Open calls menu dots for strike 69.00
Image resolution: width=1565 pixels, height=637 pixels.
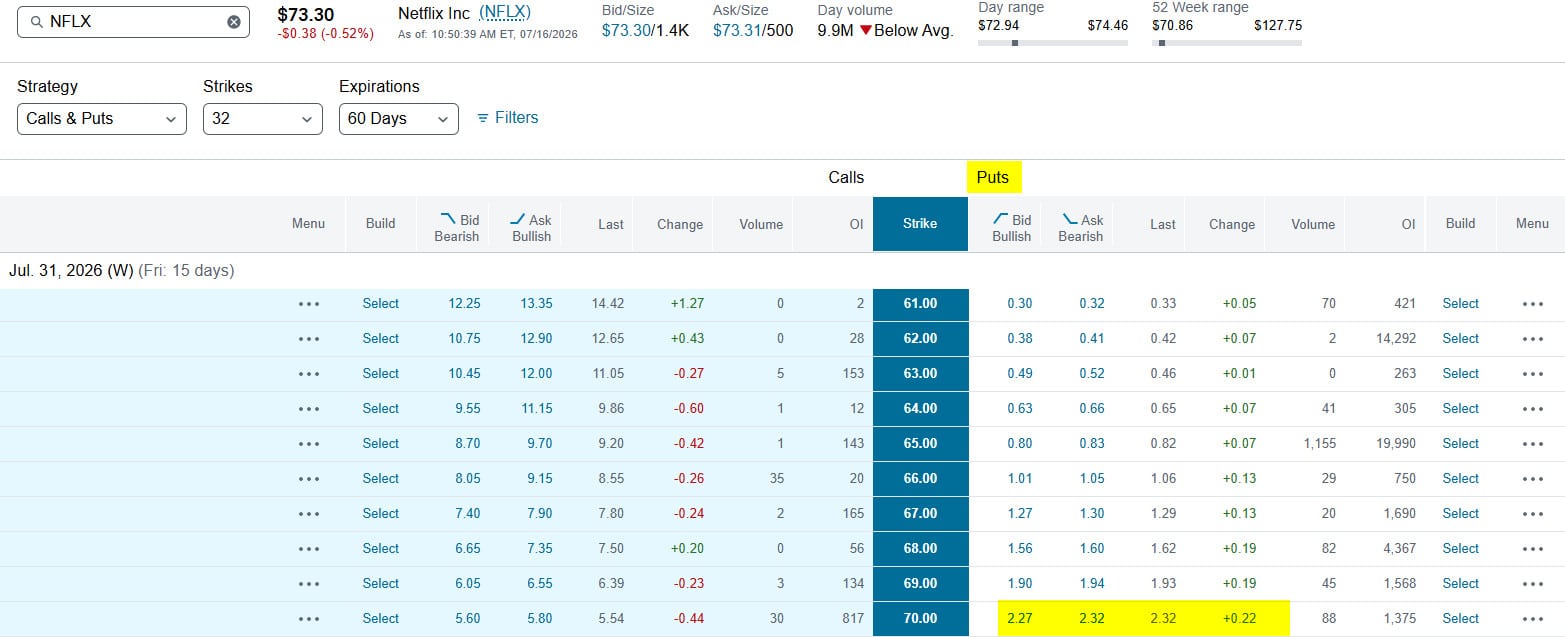309,584
